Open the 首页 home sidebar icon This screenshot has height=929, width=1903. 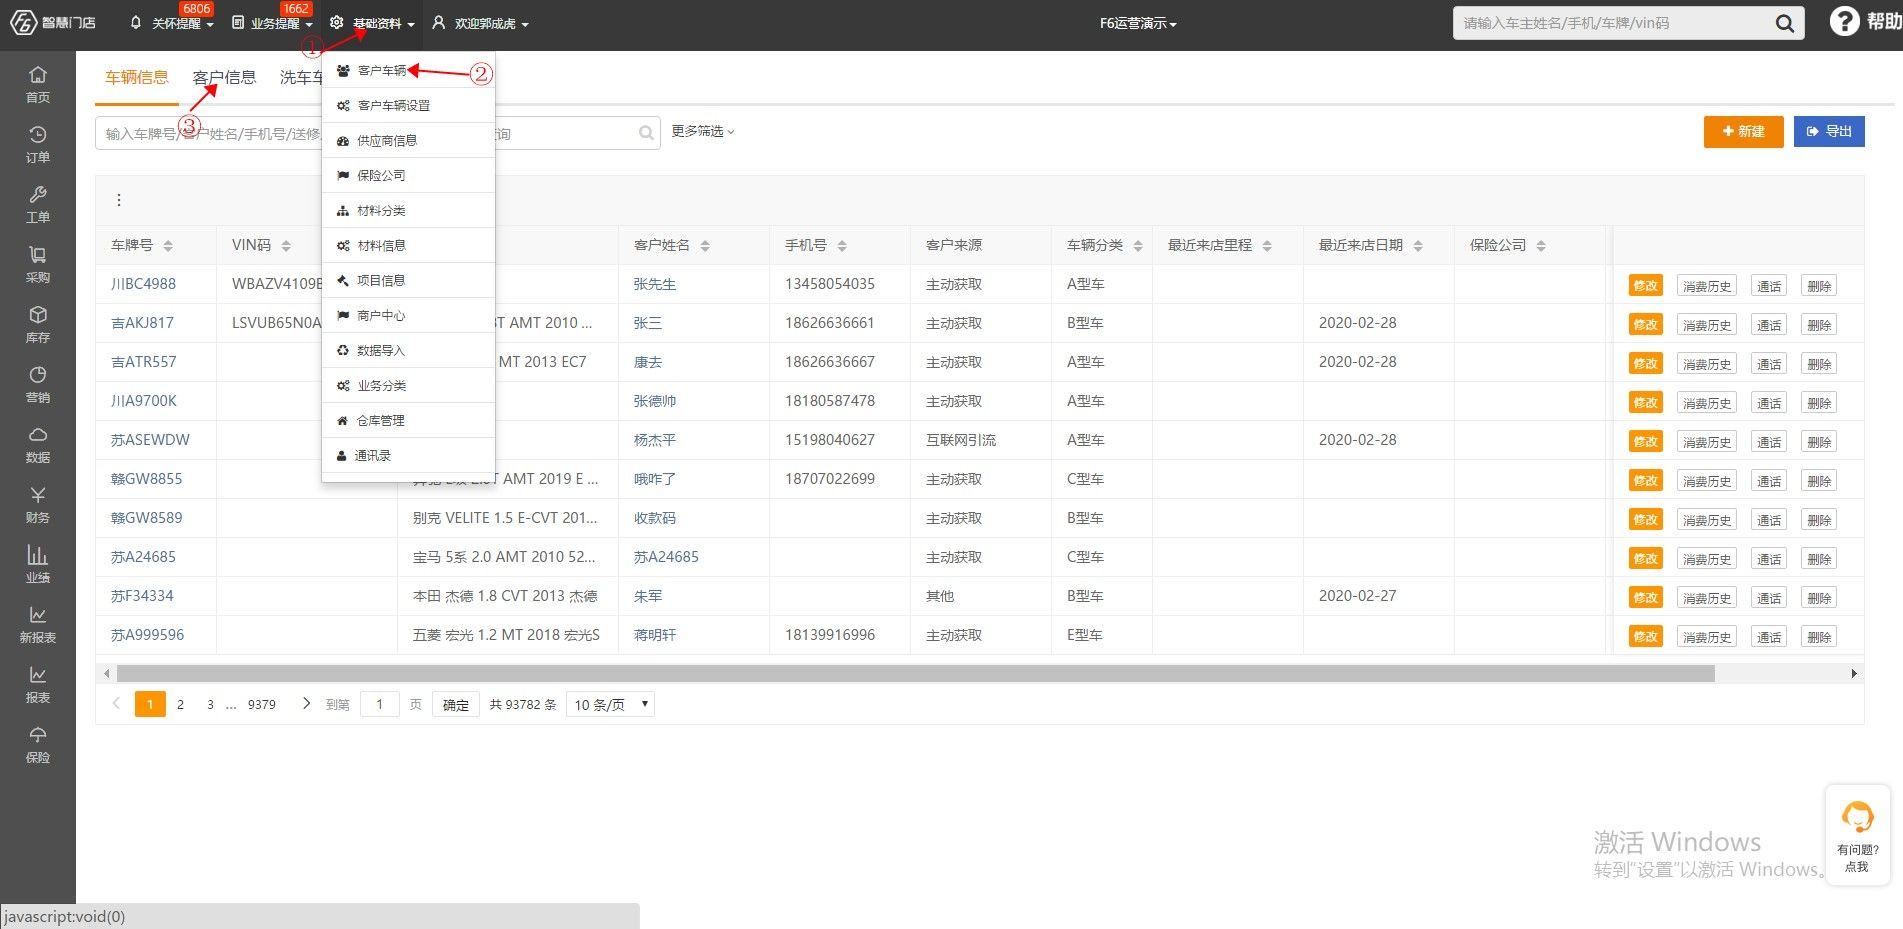coord(38,84)
